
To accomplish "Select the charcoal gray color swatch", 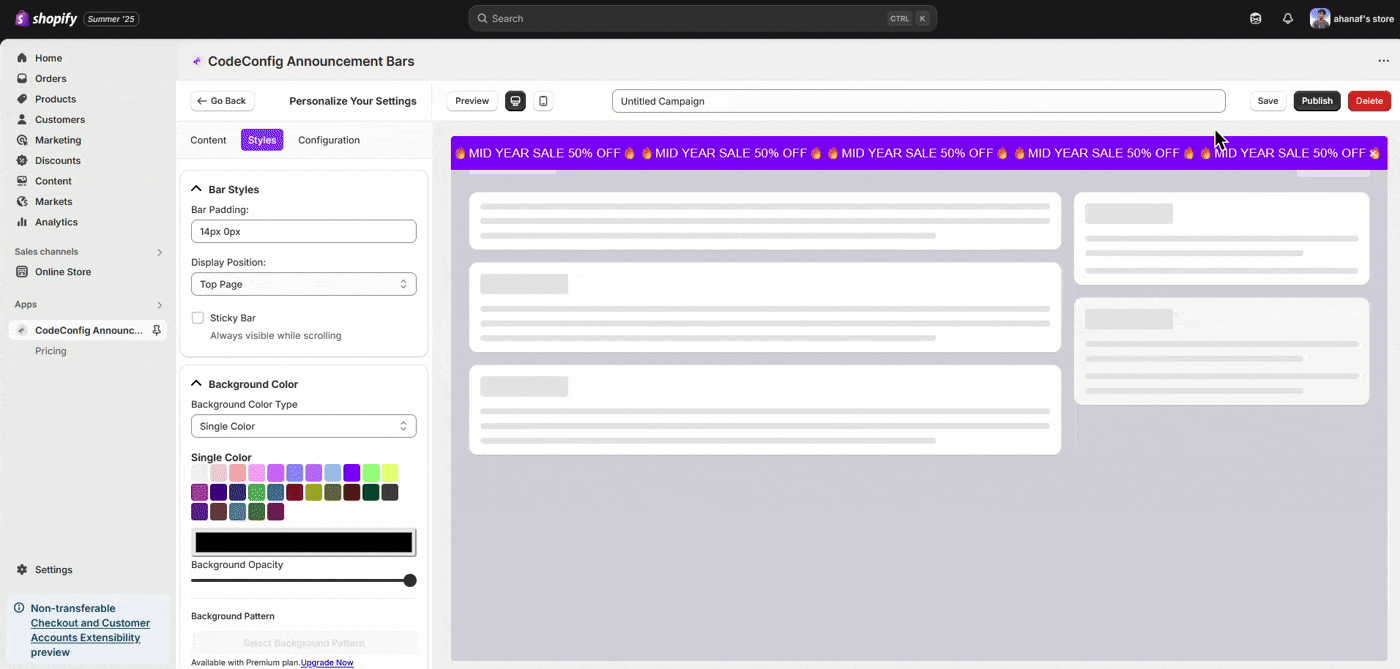I will [x=390, y=492].
